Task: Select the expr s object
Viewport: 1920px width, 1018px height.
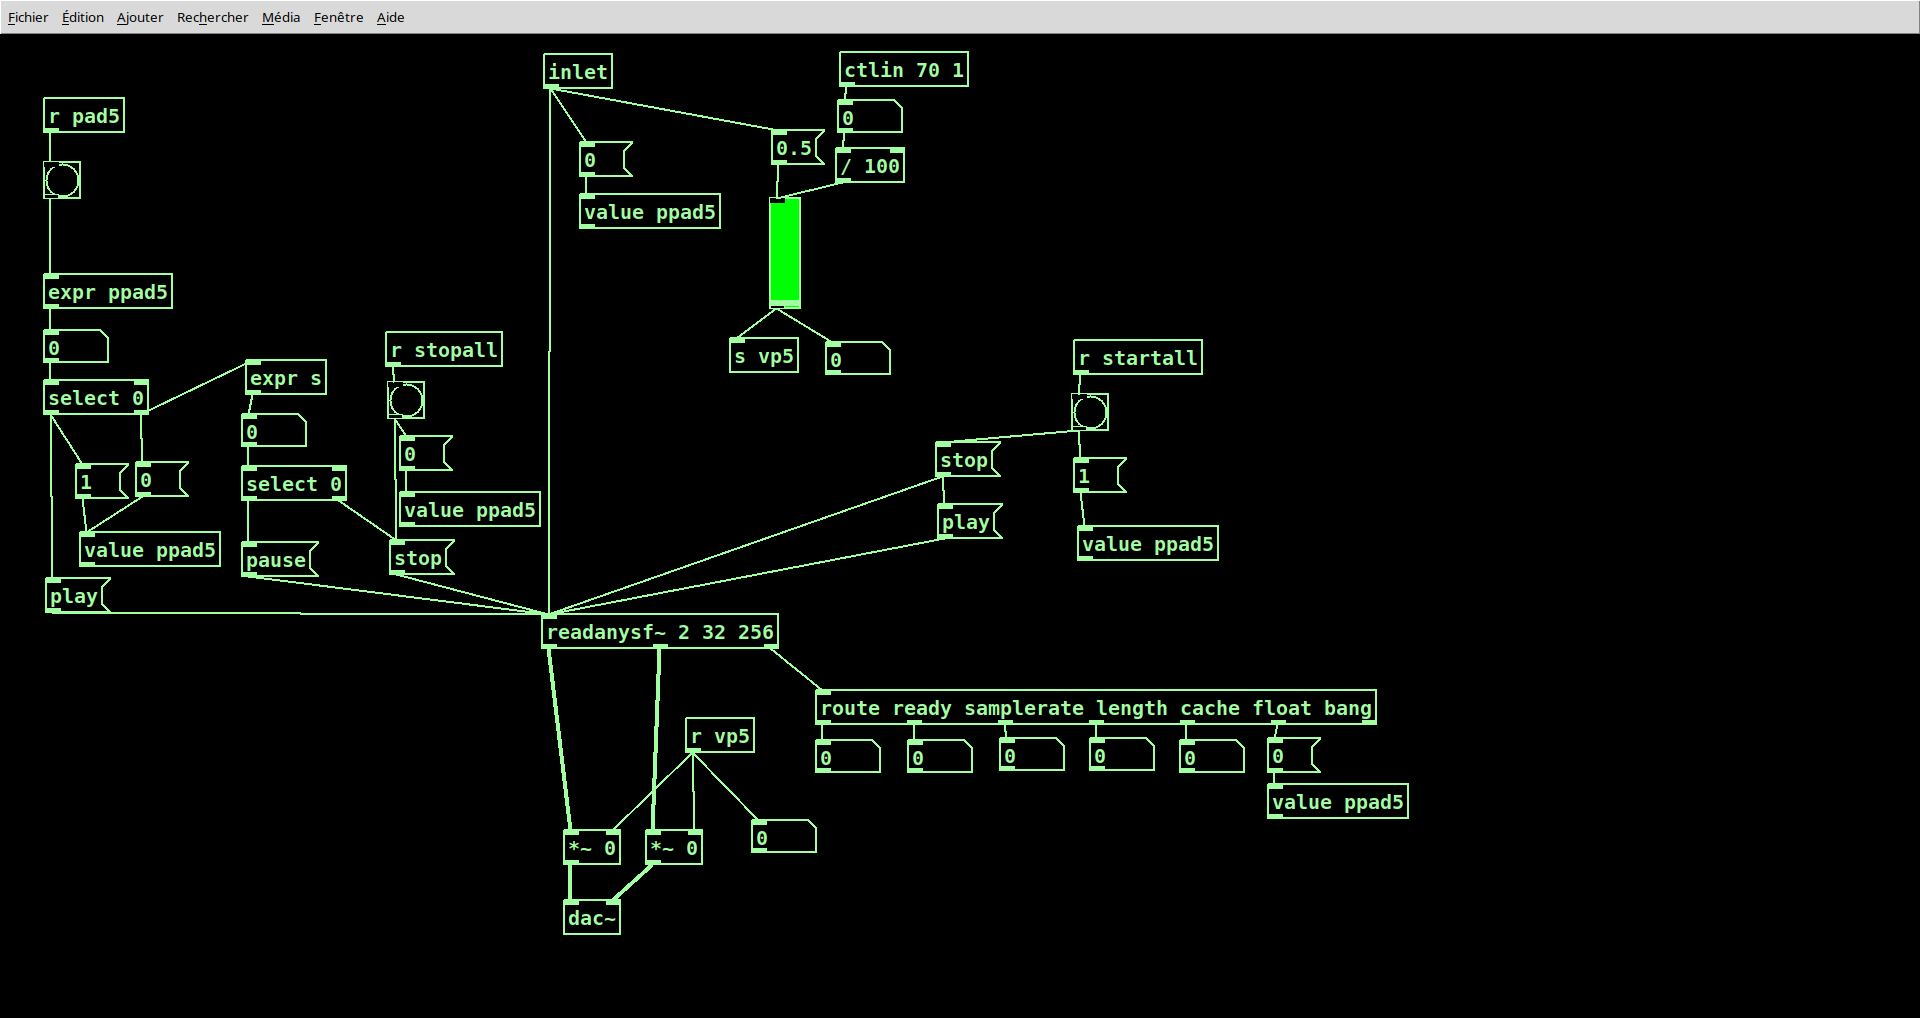Action: pos(286,378)
